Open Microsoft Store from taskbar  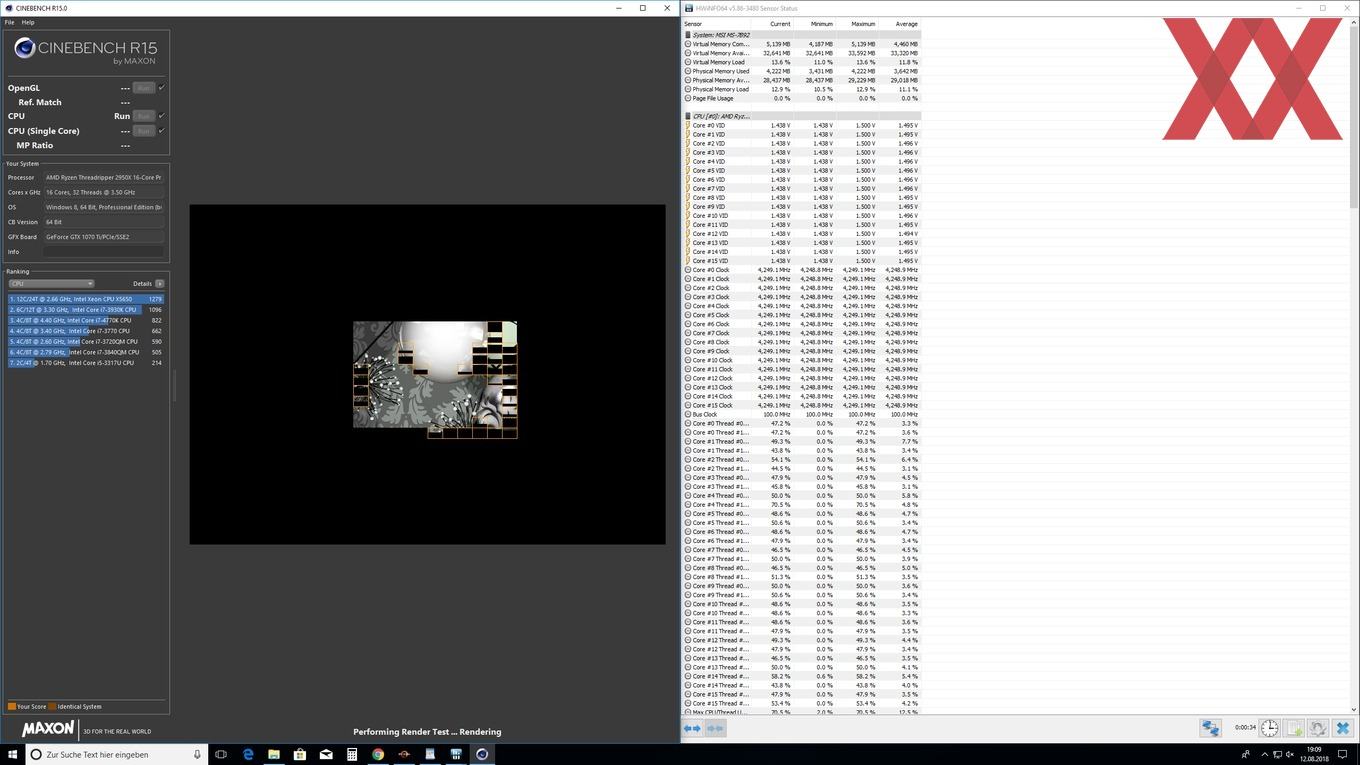(300, 754)
